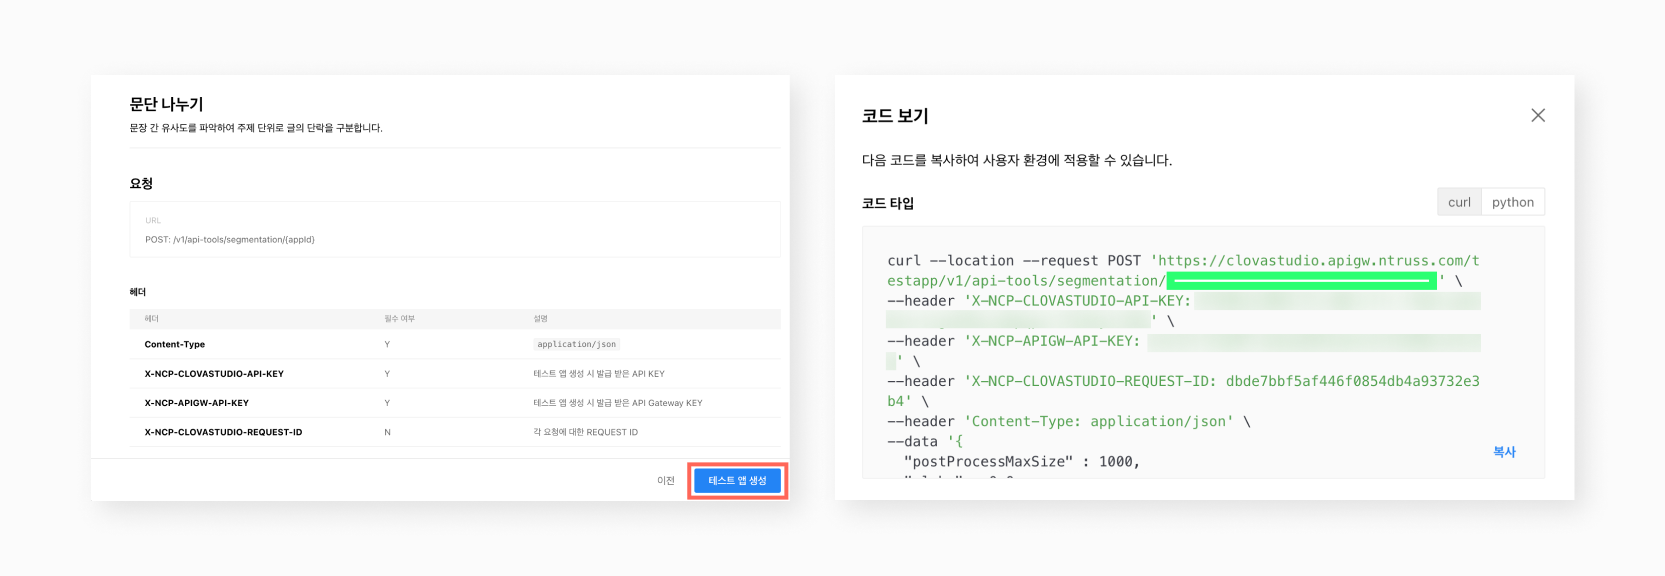1665x576 pixels.
Task: Click the application/json code tag
Action: click(x=576, y=344)
